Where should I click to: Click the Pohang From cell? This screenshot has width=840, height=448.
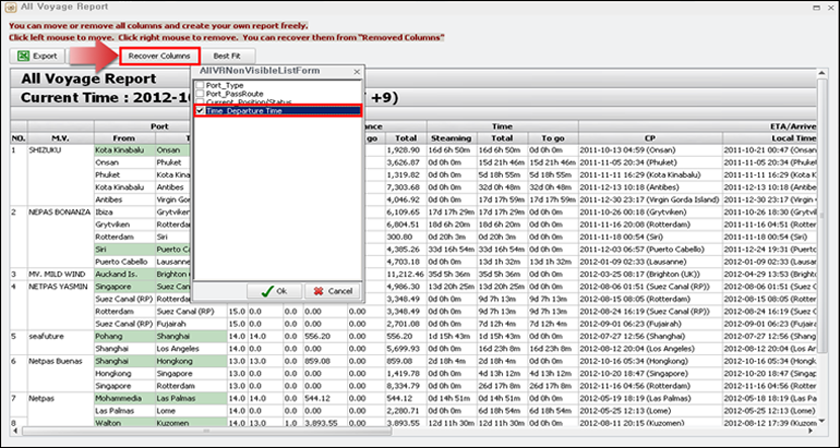click(124, 336)
